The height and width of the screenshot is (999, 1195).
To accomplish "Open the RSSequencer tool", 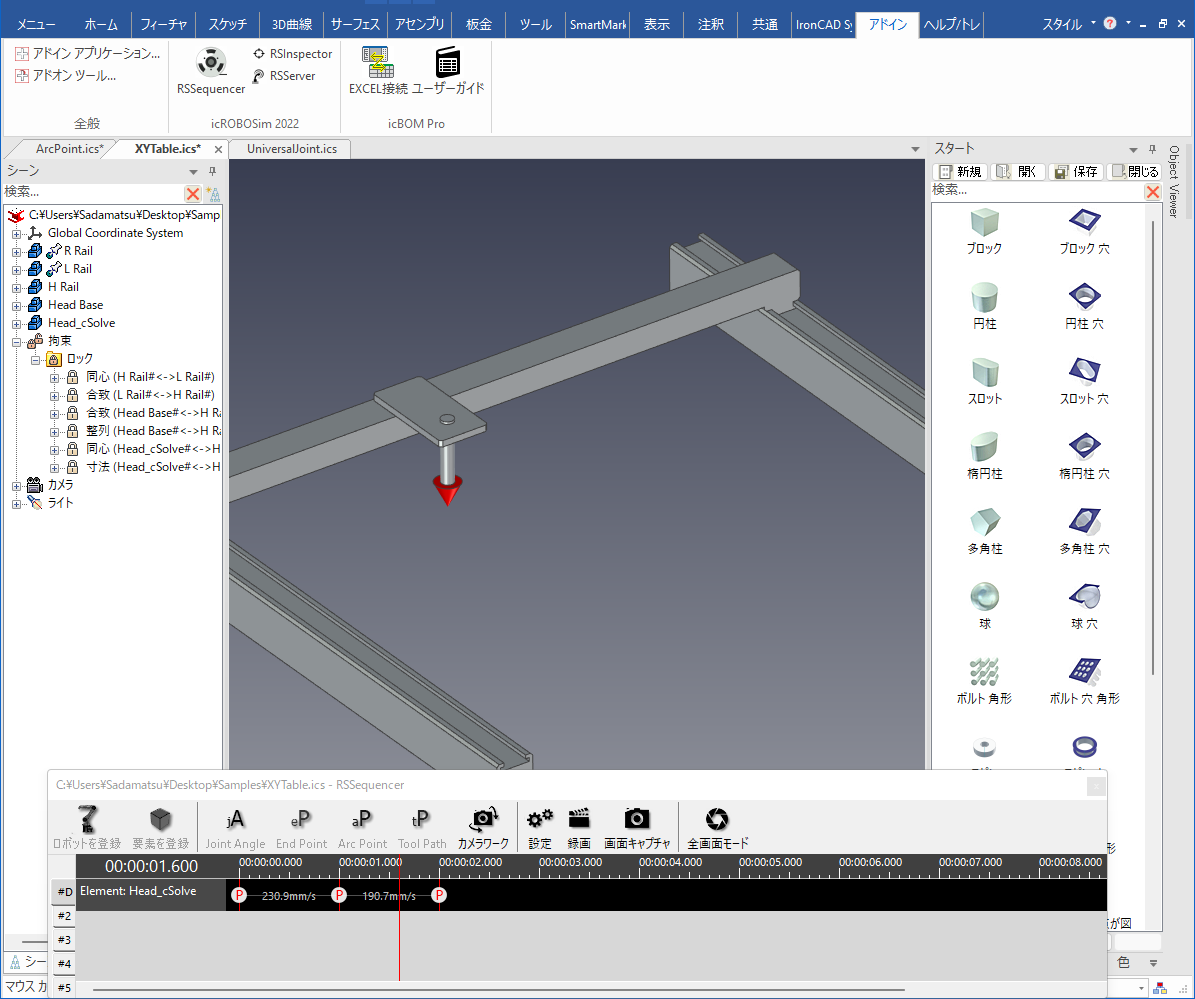I will coord(211,71).
